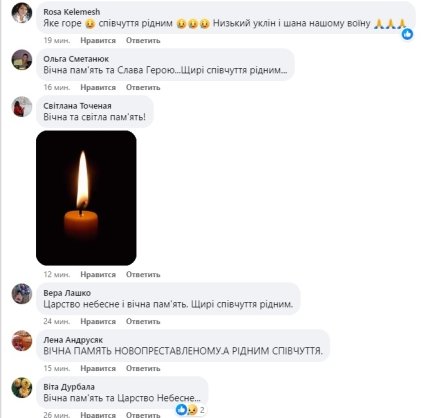Click the like reaction on Rosa Kelemesh's comment
The height and width of the screenshot is (418, 428).
[407, 34]
